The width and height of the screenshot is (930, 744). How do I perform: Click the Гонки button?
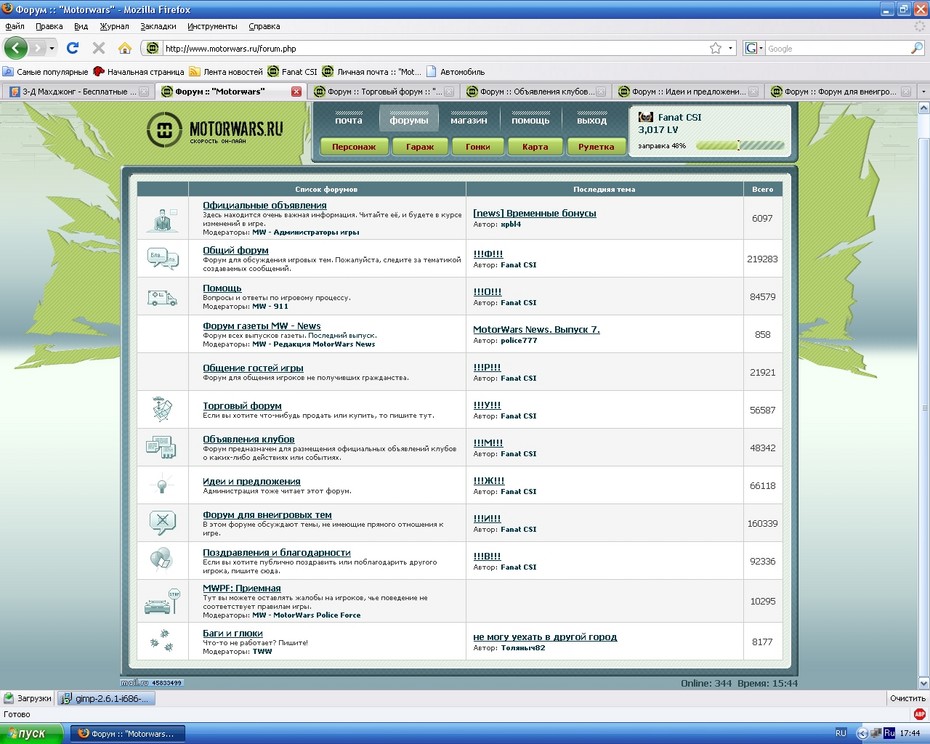(478, 147)
